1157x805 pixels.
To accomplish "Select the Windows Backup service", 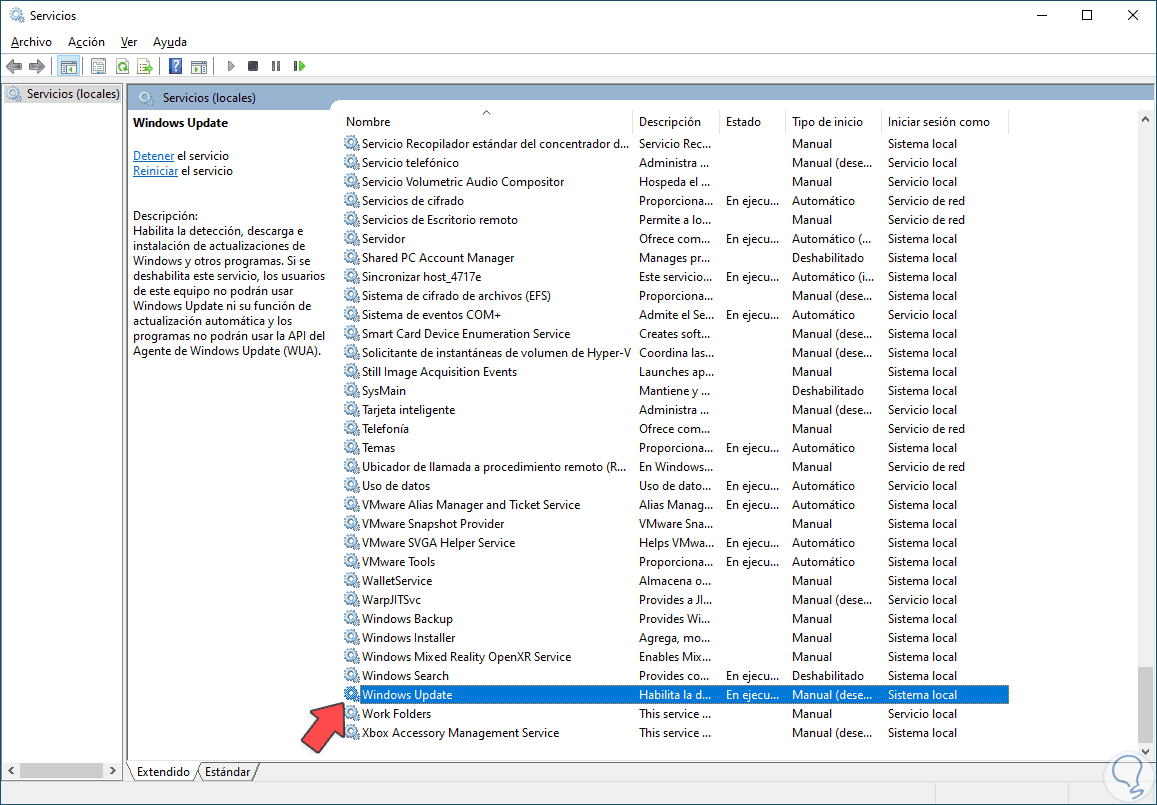I will 676,618.
